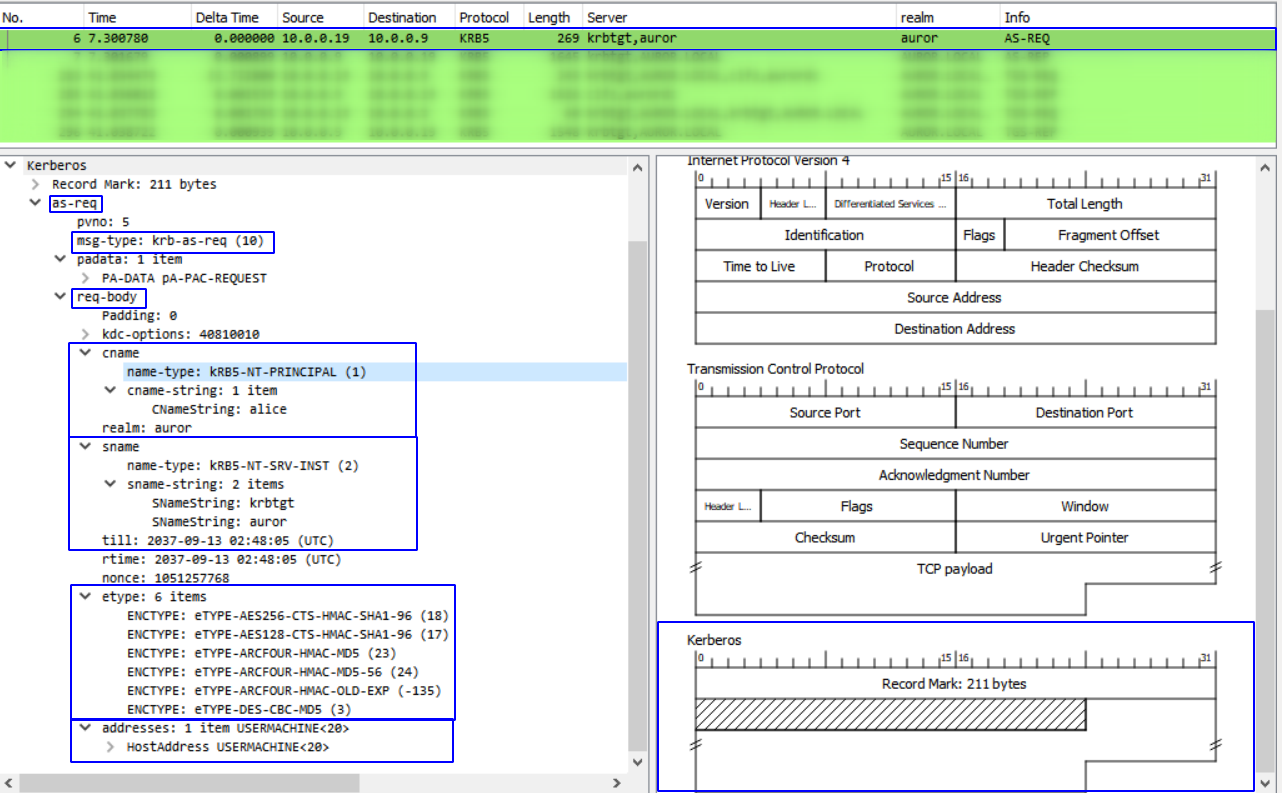This screenshot has height=793, width=1282.
Task: Sort by the Info column header
Action: (1140, 17)
